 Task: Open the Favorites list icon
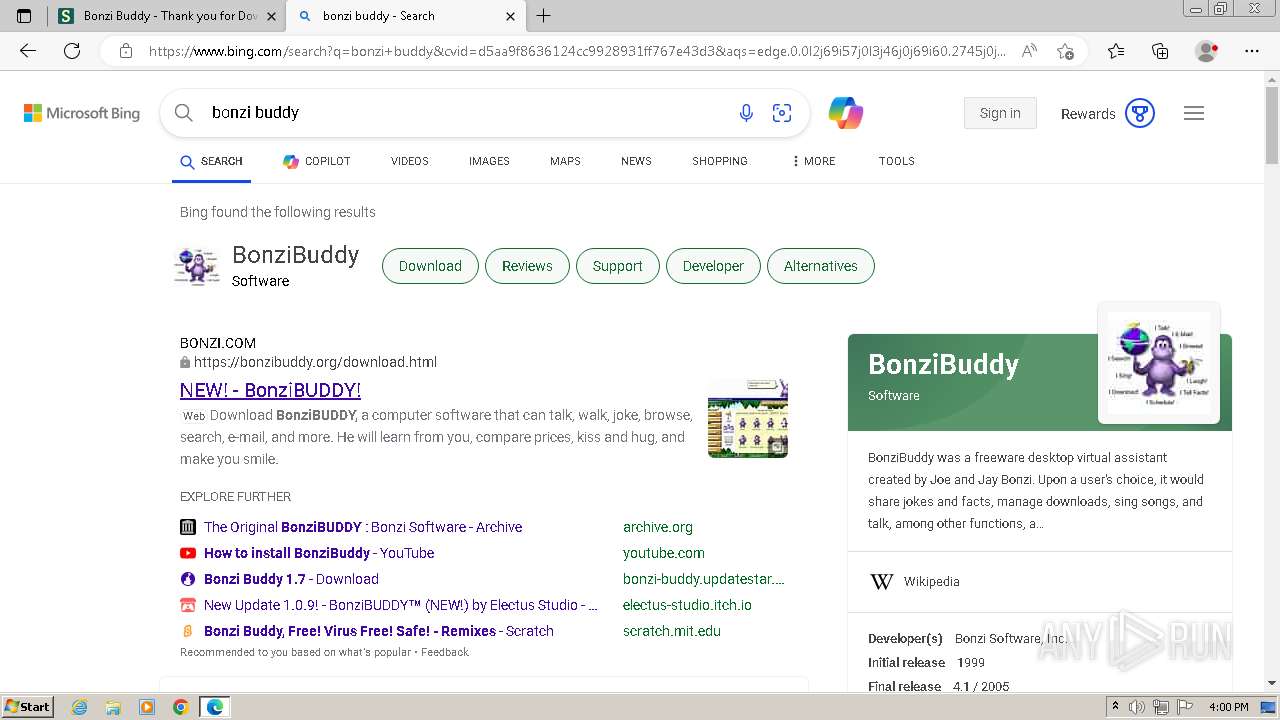tap(1116, 51)
